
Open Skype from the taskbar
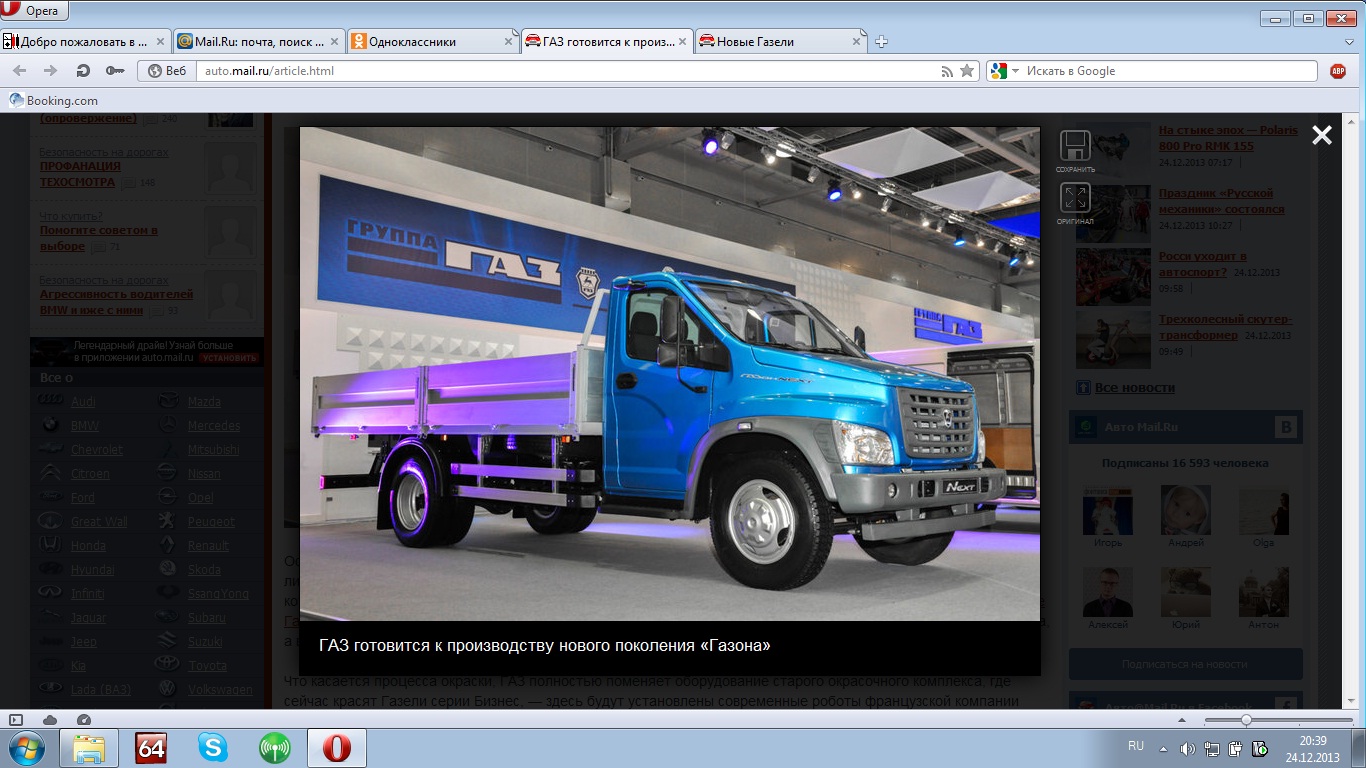point(212,748)
